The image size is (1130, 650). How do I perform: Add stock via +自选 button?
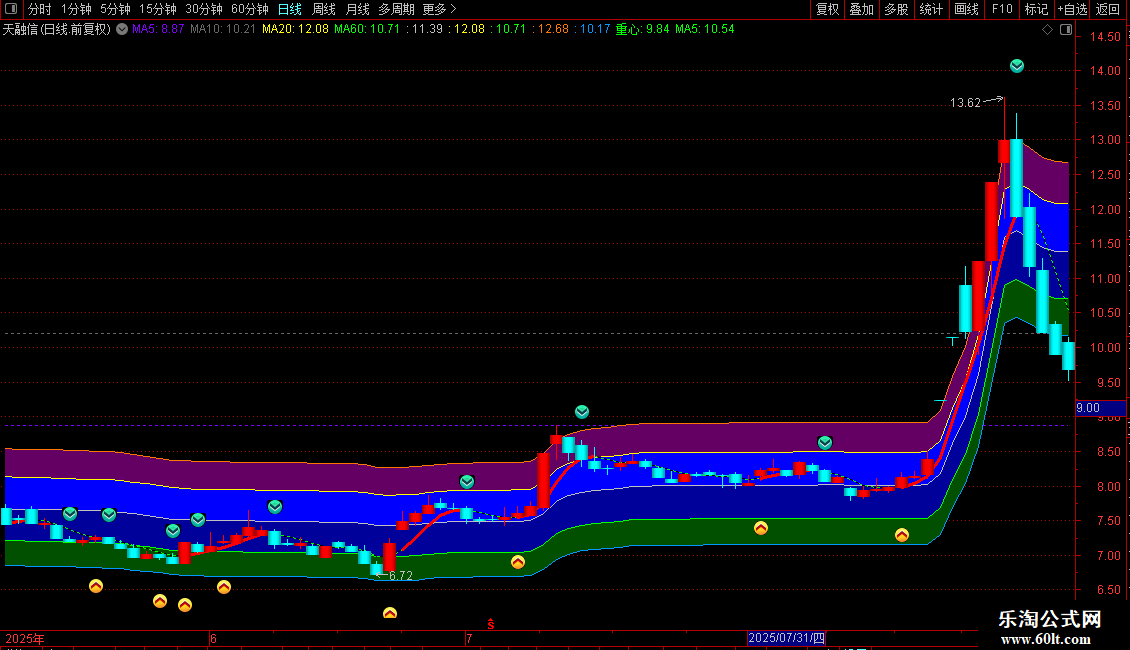click(1072, 9)
